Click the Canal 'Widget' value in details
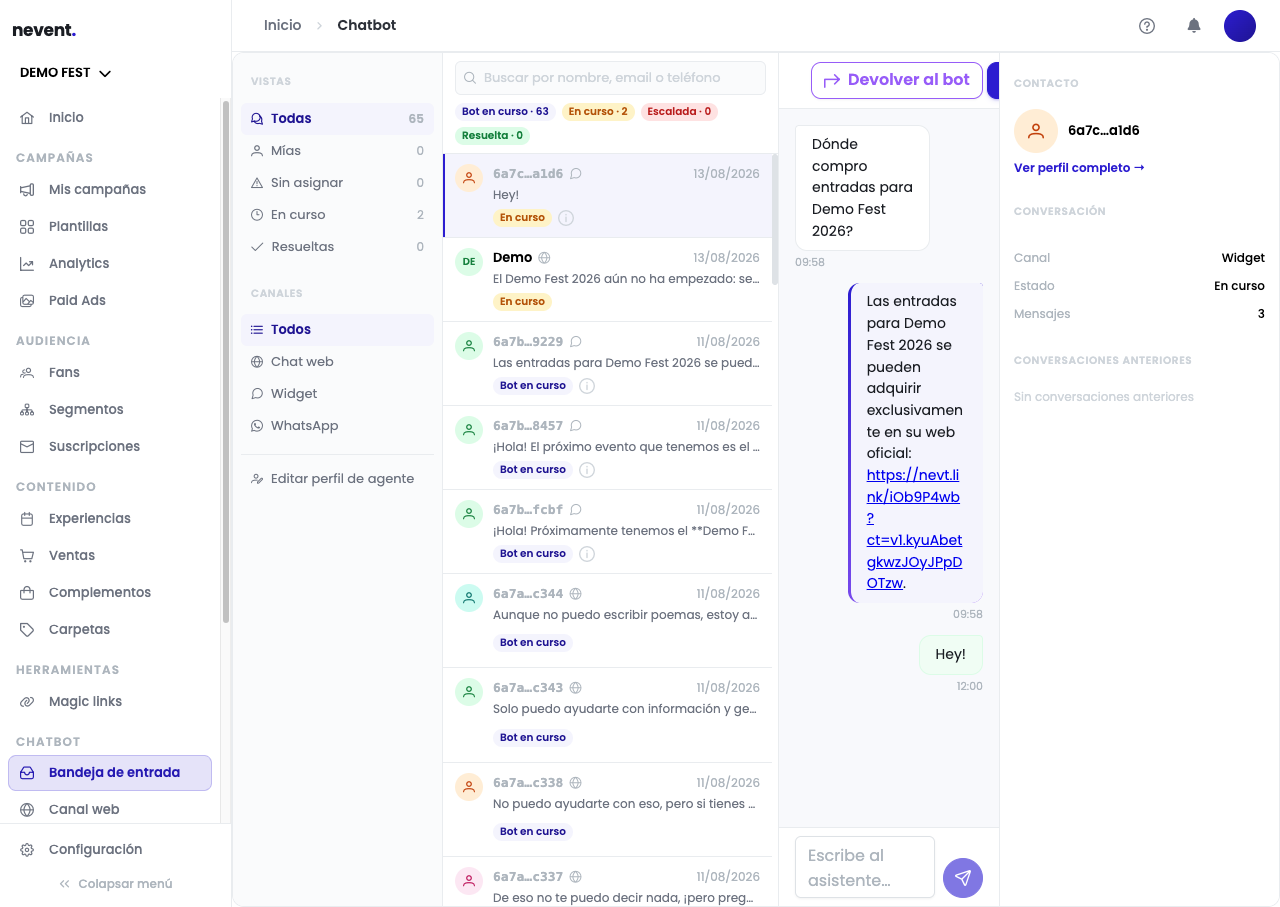The image size is (1280, 907). (x=1243, y=258)
